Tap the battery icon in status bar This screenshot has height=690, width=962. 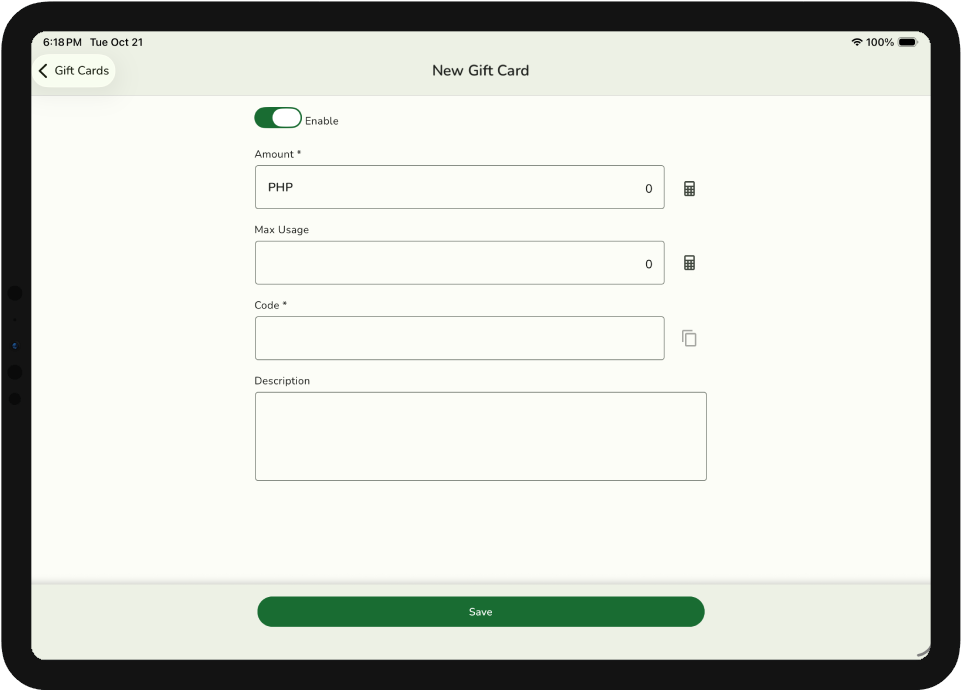[907, 42]
